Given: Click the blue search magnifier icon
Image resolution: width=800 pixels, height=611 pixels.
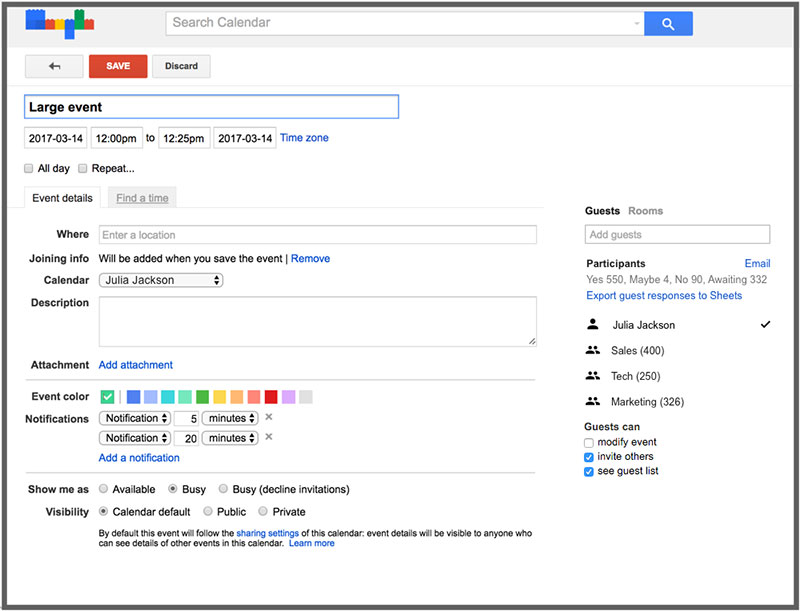Looking at the screenshot, I should [667, 23].
